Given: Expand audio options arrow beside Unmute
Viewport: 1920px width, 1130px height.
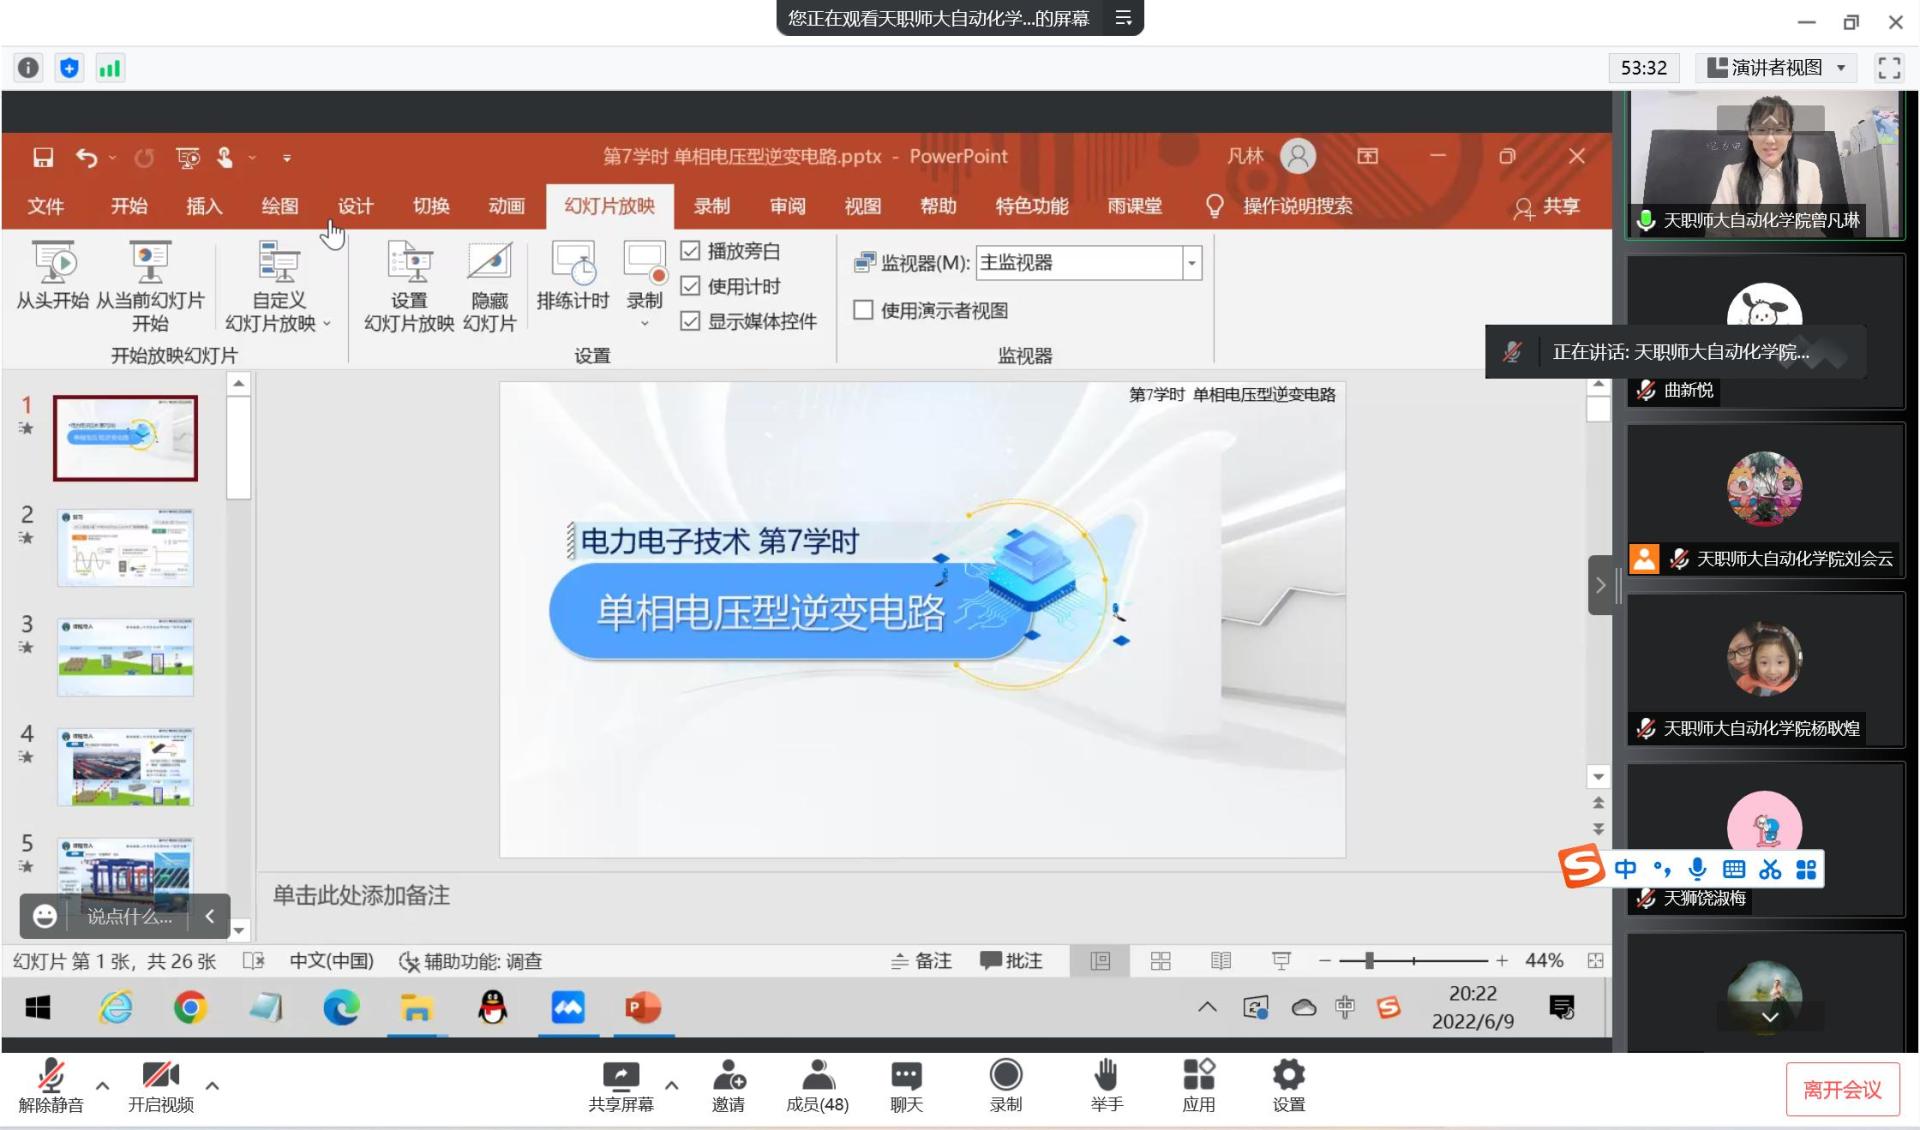Looking at the screenshot, I should pos(102,1086).
